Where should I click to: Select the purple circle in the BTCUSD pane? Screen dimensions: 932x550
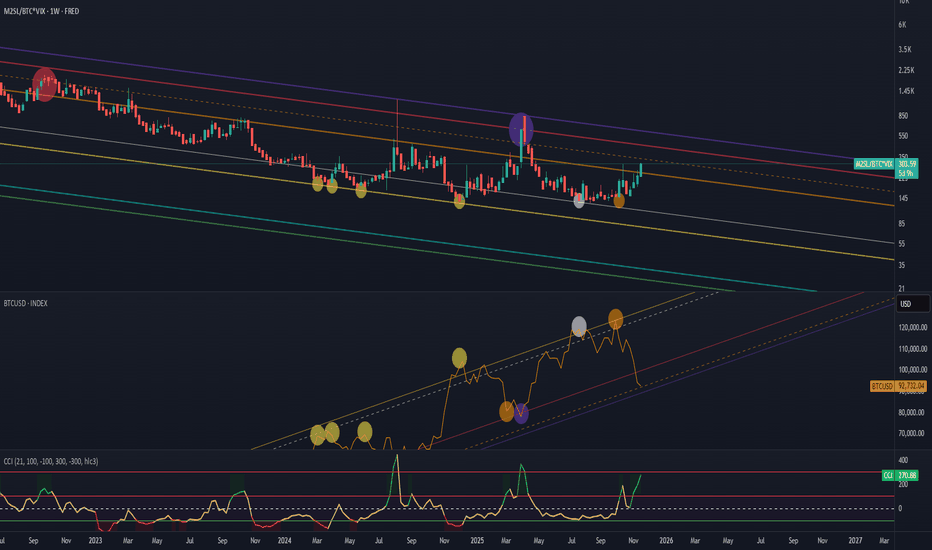tap(521, 413)
